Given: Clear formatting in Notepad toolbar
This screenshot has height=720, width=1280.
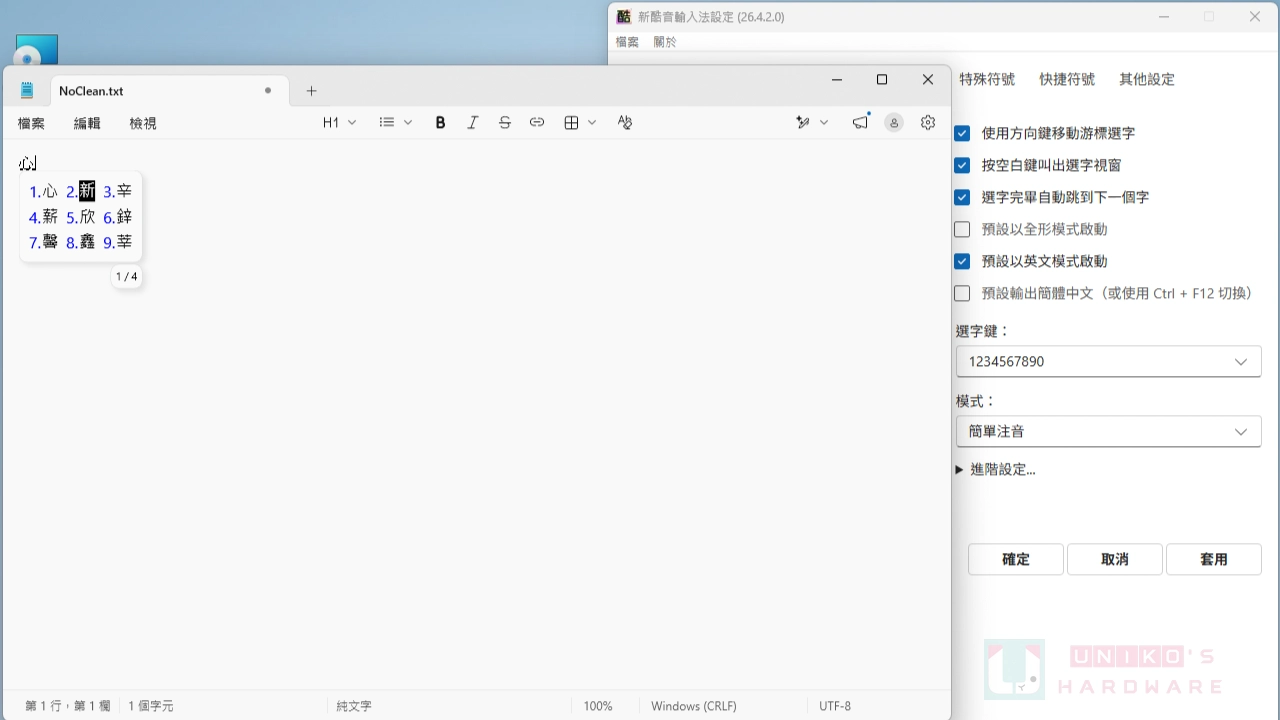Looking at the screenshot, I should pyautogui.click(x=625, y=122).
